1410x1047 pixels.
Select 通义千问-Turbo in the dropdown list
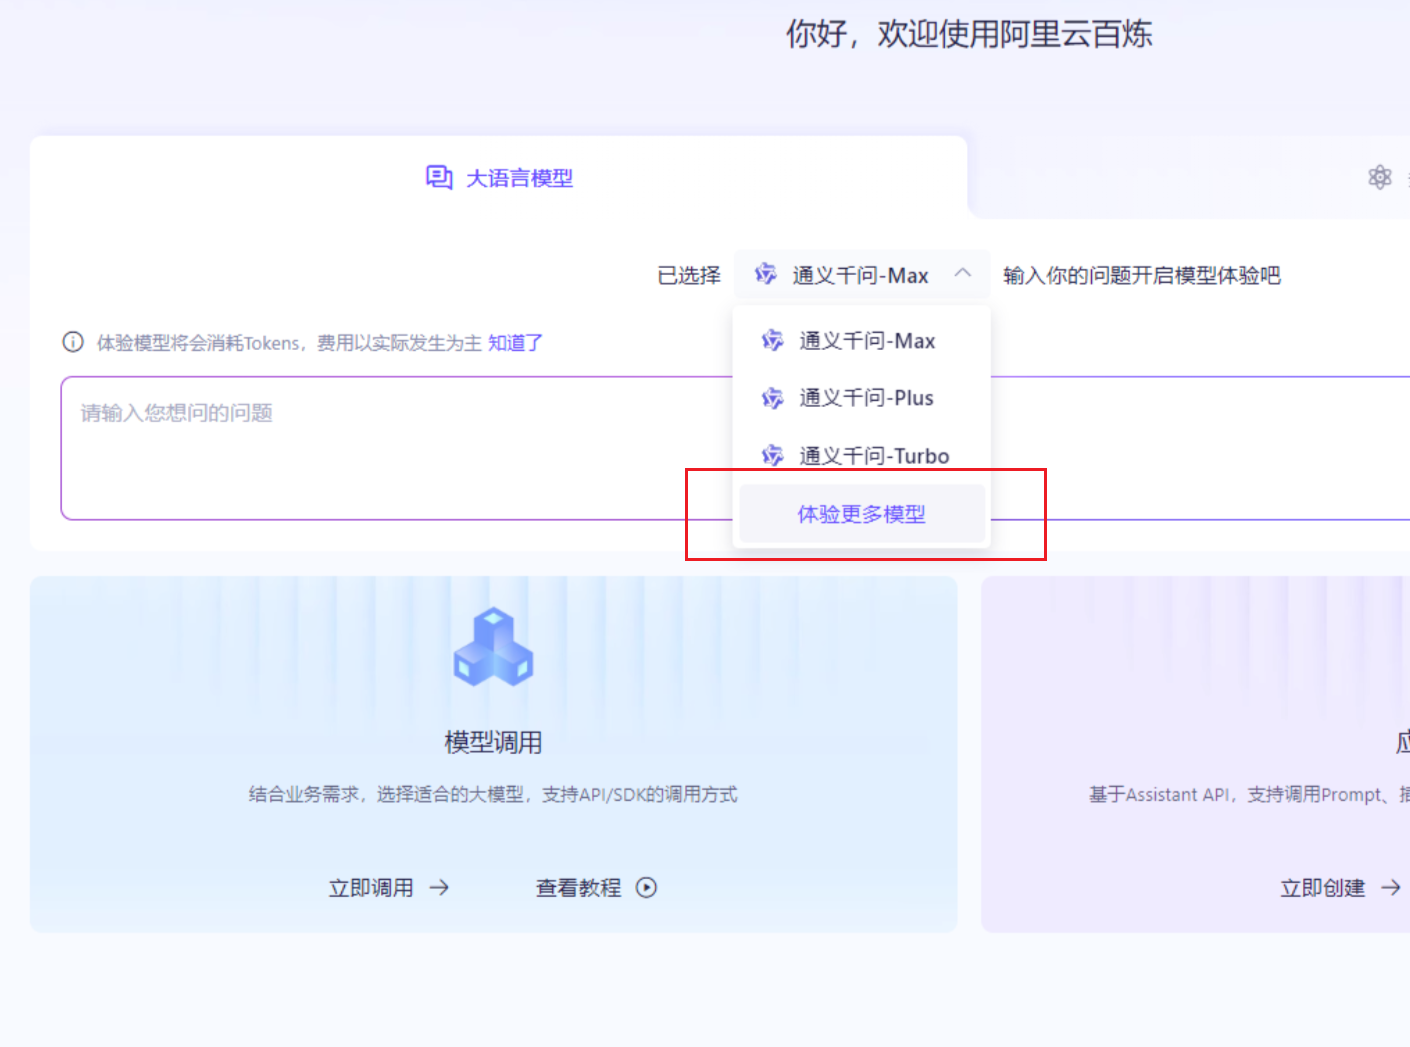pyautogui.click(x=862, y=455)
